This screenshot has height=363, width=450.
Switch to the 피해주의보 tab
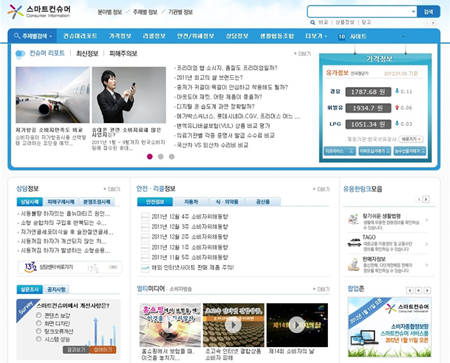[x=123, y=53]
